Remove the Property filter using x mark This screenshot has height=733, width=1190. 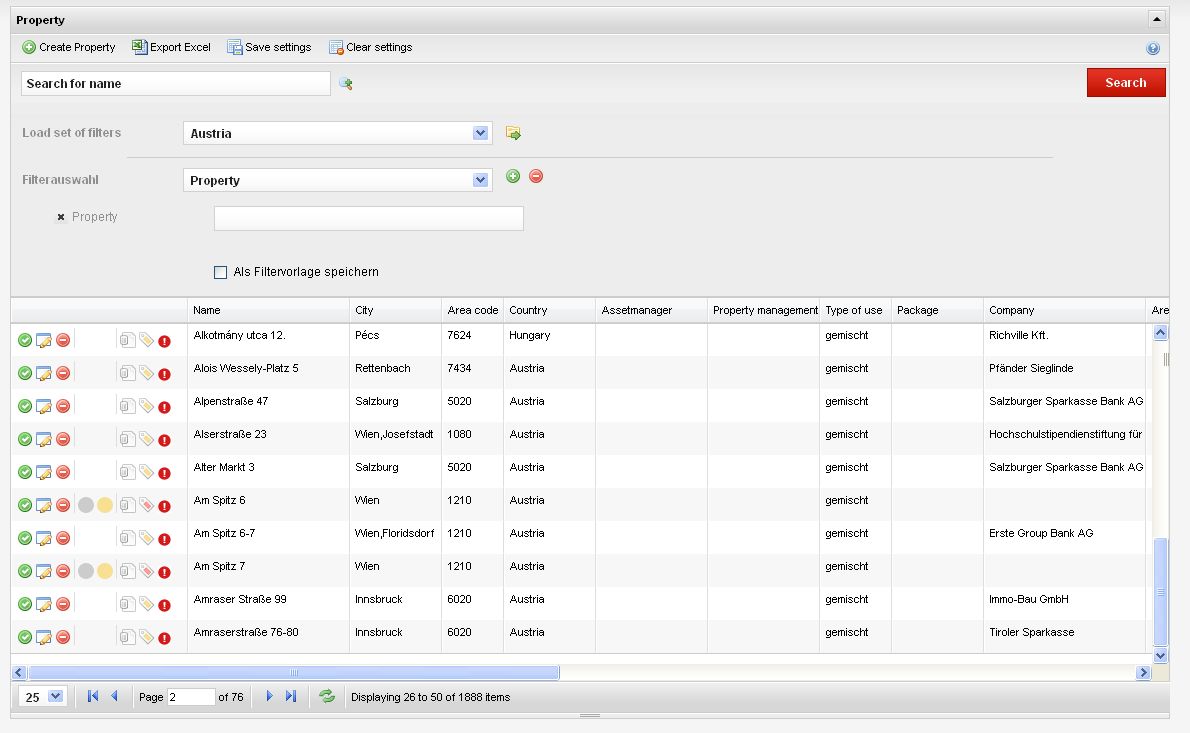coord(61,217)
